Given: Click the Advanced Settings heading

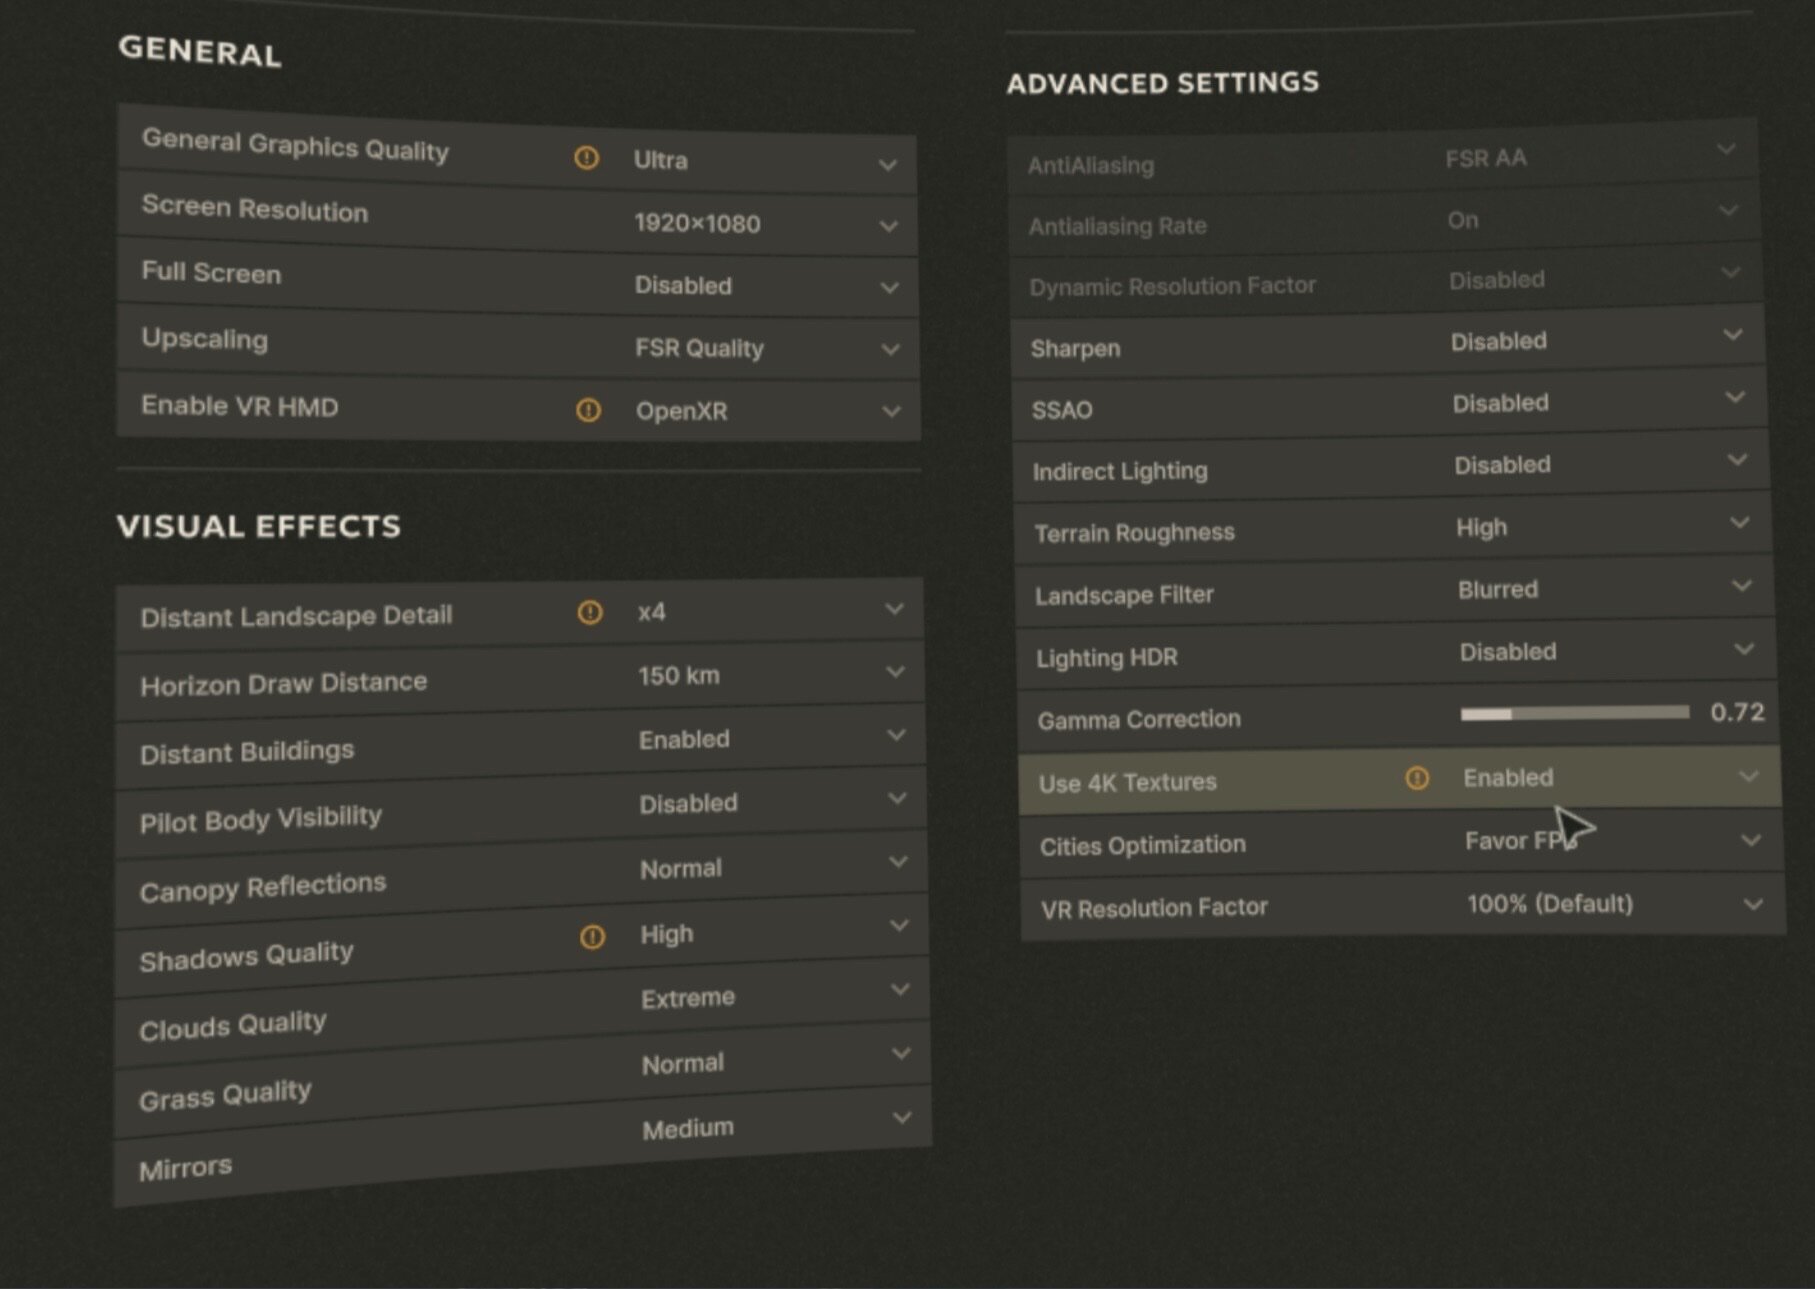Looking at the screenshot, I should point(1162,82).
